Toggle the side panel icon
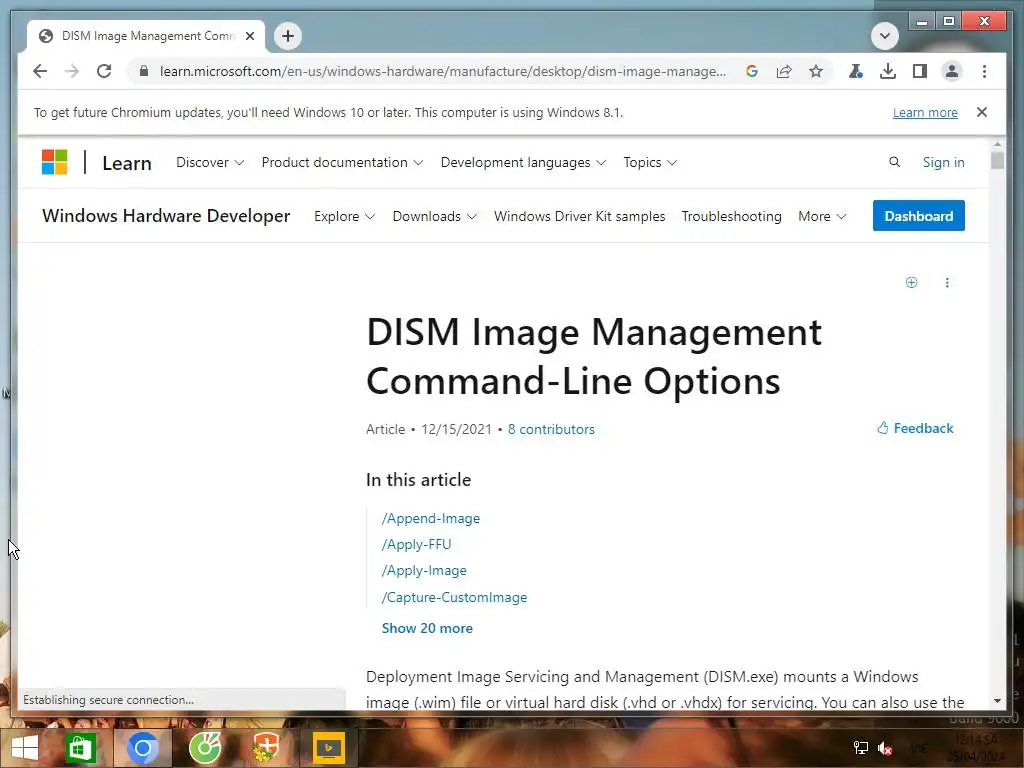Screen dimensions: 1024x768 coord(920,71)
